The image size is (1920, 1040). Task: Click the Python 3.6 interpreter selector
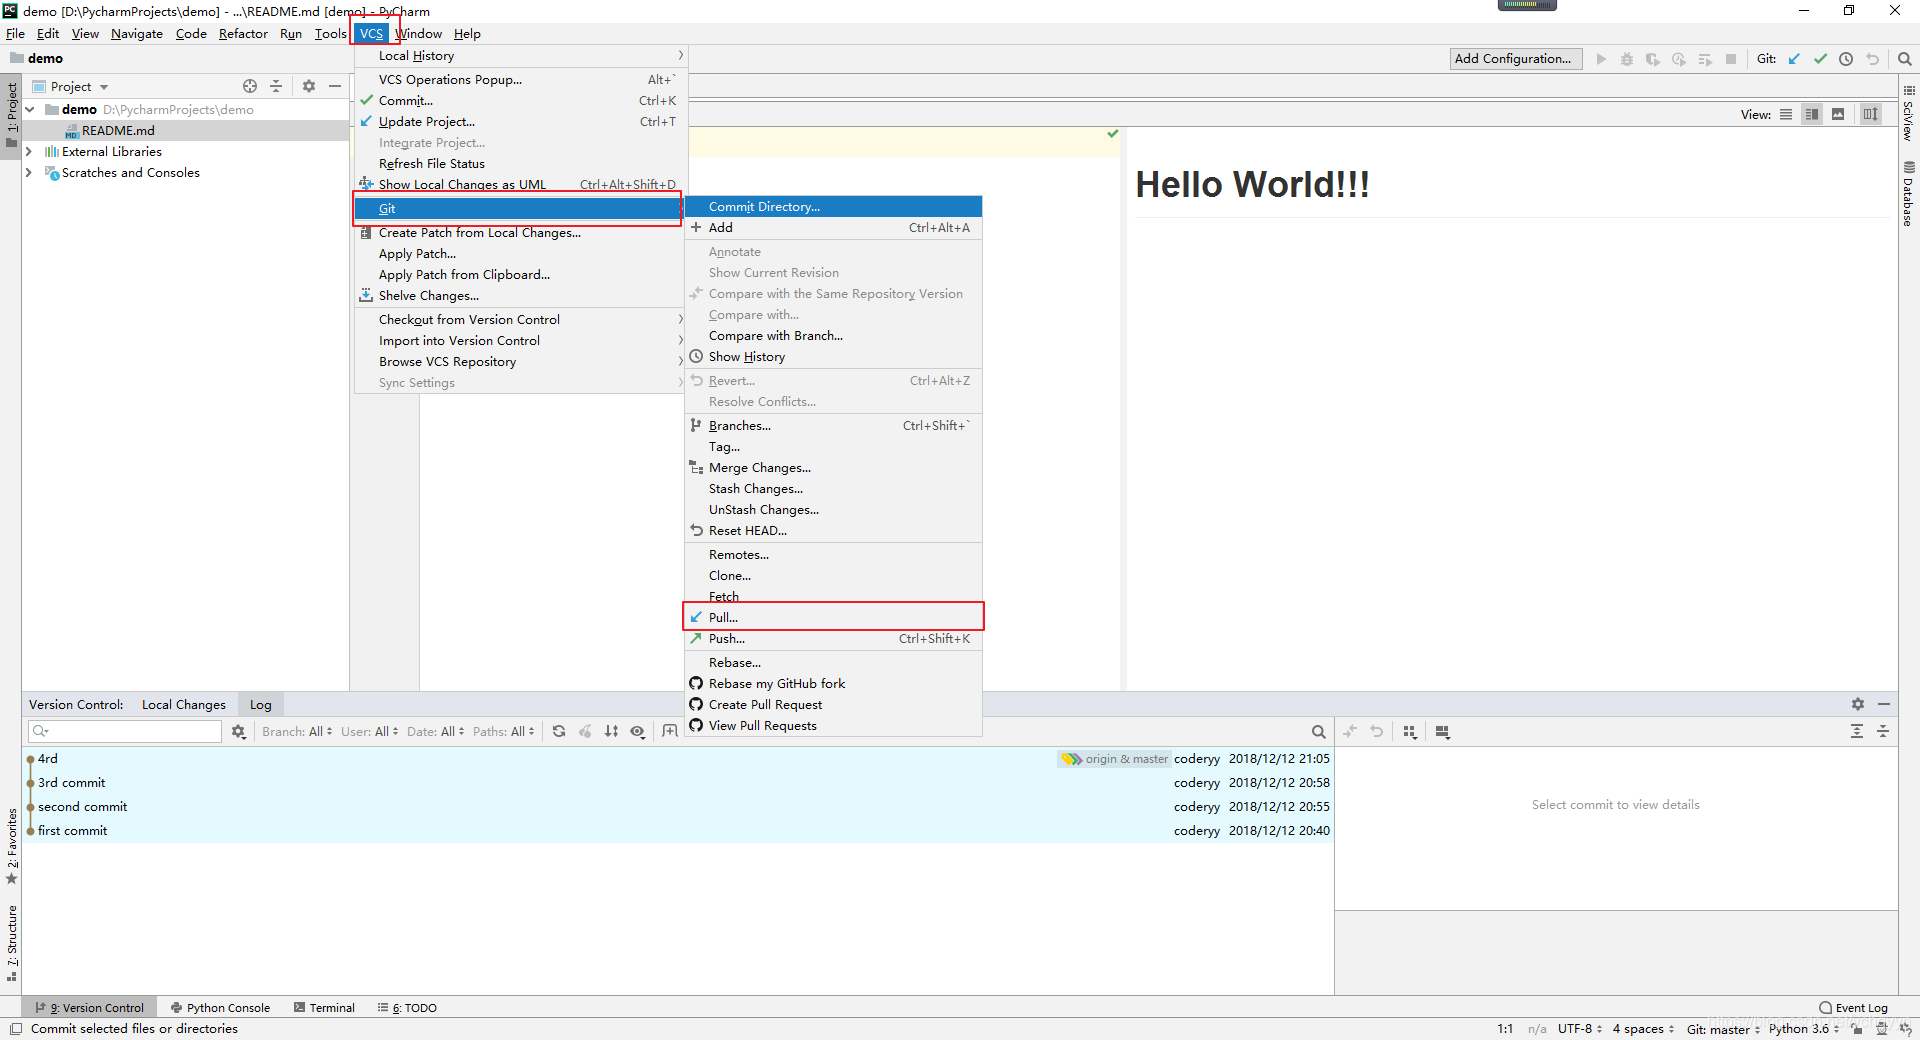click(x=1804, y=1029)
